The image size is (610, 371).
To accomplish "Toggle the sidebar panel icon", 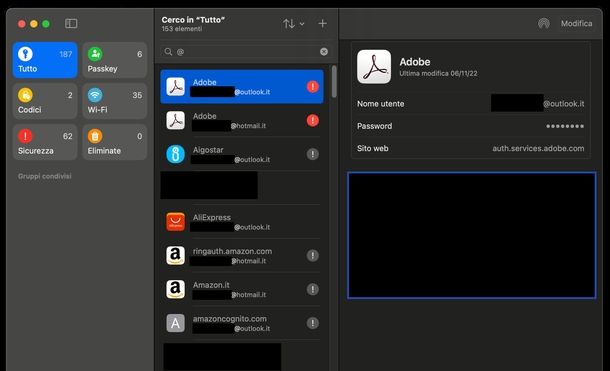I will tap(71, 24).
